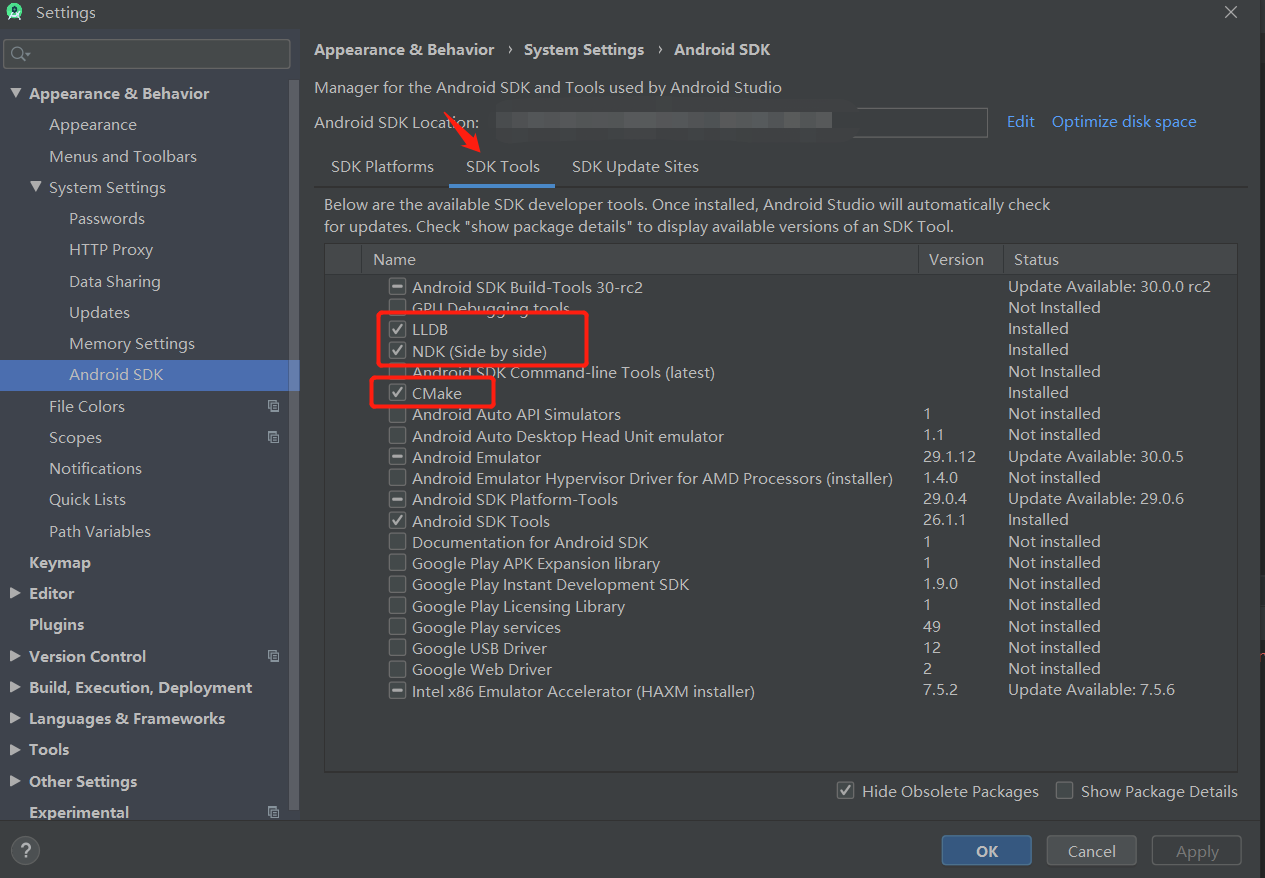This screenshot has width=1265, height=878.
Task: Click the Android Studio logo in title bar
Action: (x=14, y=13)
